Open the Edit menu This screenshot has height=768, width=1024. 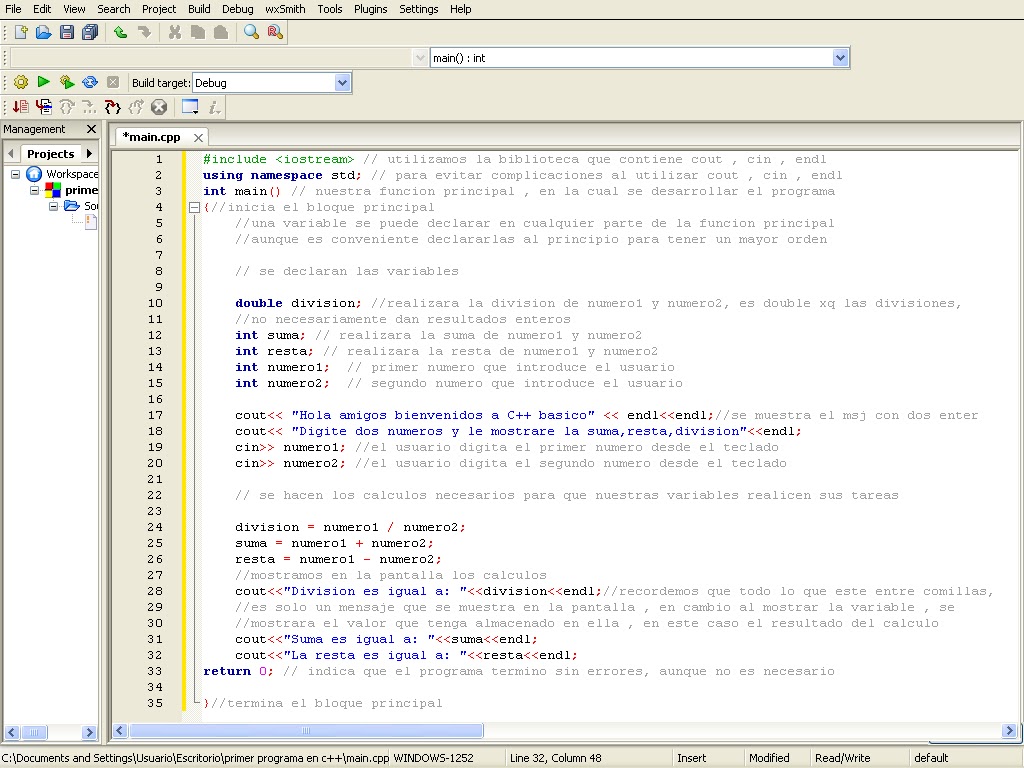point(42,9)
